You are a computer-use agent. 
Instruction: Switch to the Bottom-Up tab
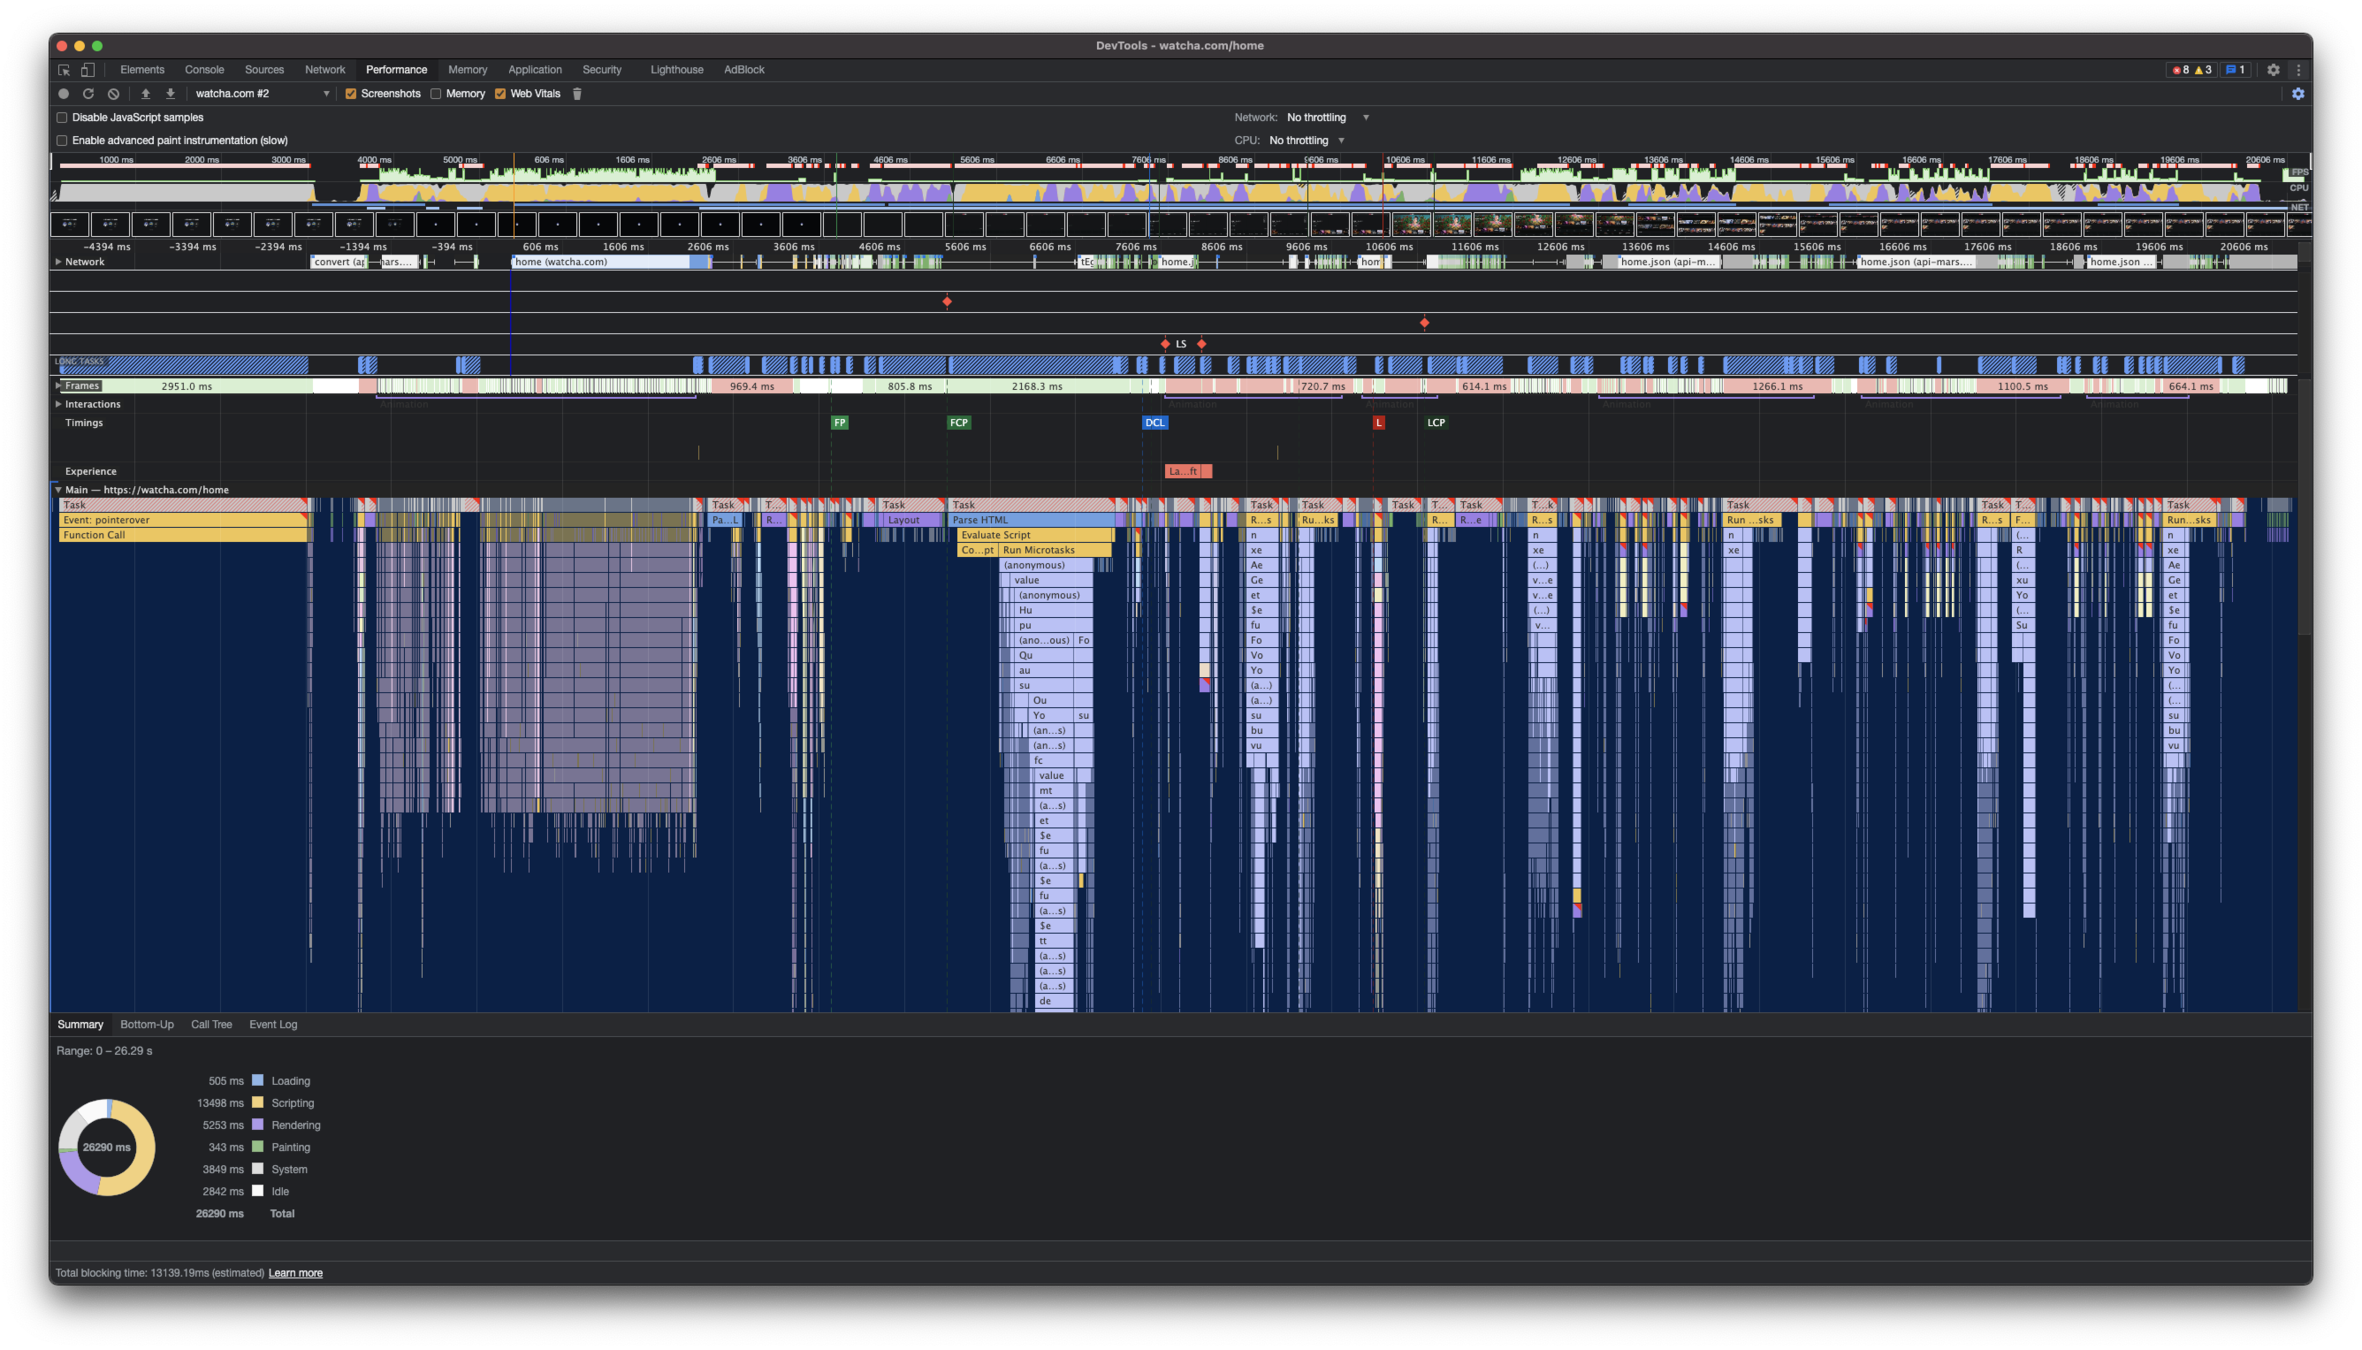146,1025
